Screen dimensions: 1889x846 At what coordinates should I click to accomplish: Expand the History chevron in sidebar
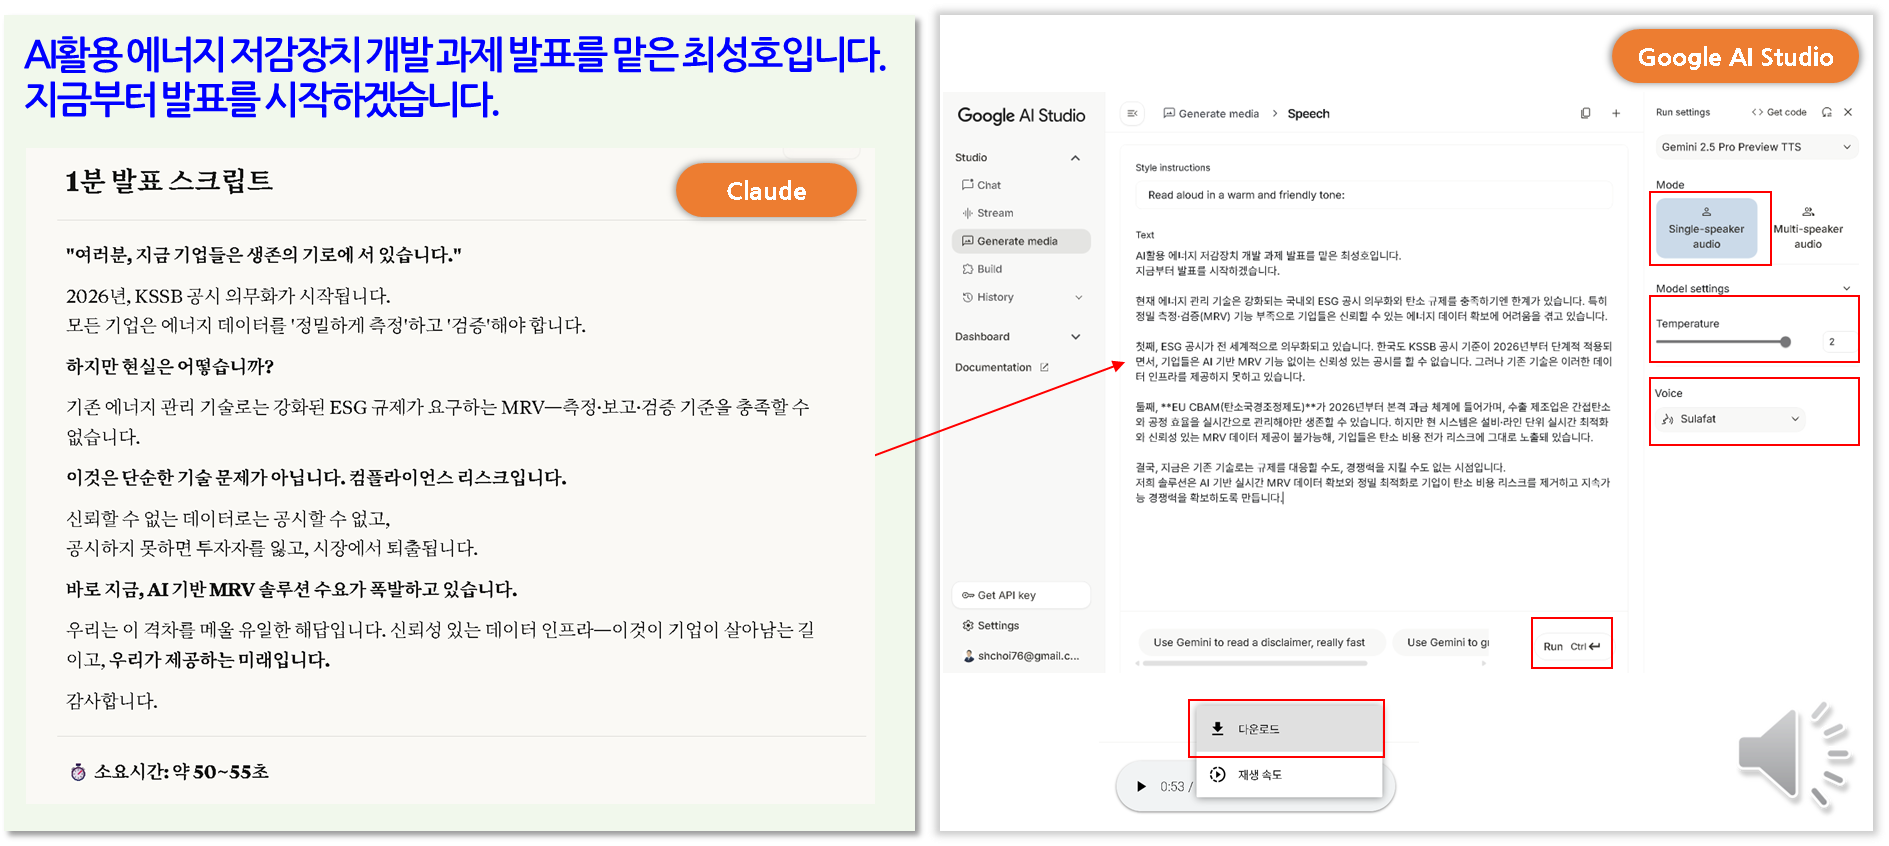point(1078,297)
